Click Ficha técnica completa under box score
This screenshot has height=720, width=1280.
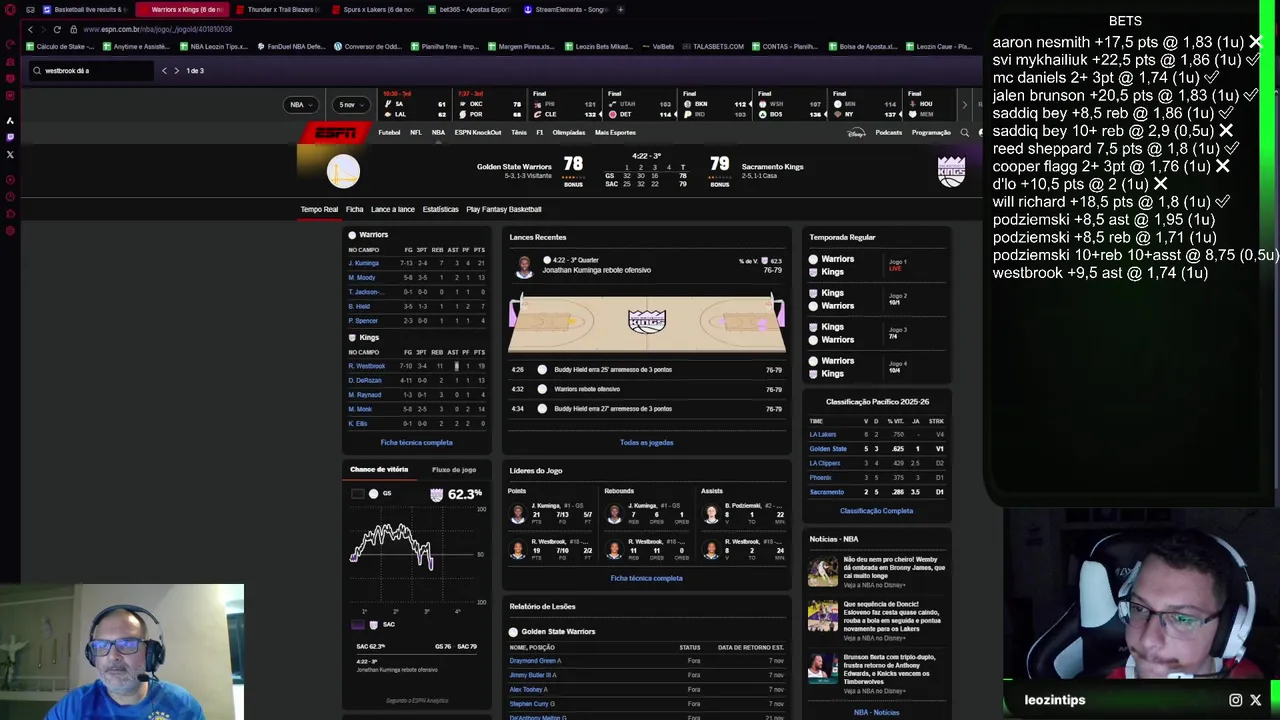[x=416, y=442]
